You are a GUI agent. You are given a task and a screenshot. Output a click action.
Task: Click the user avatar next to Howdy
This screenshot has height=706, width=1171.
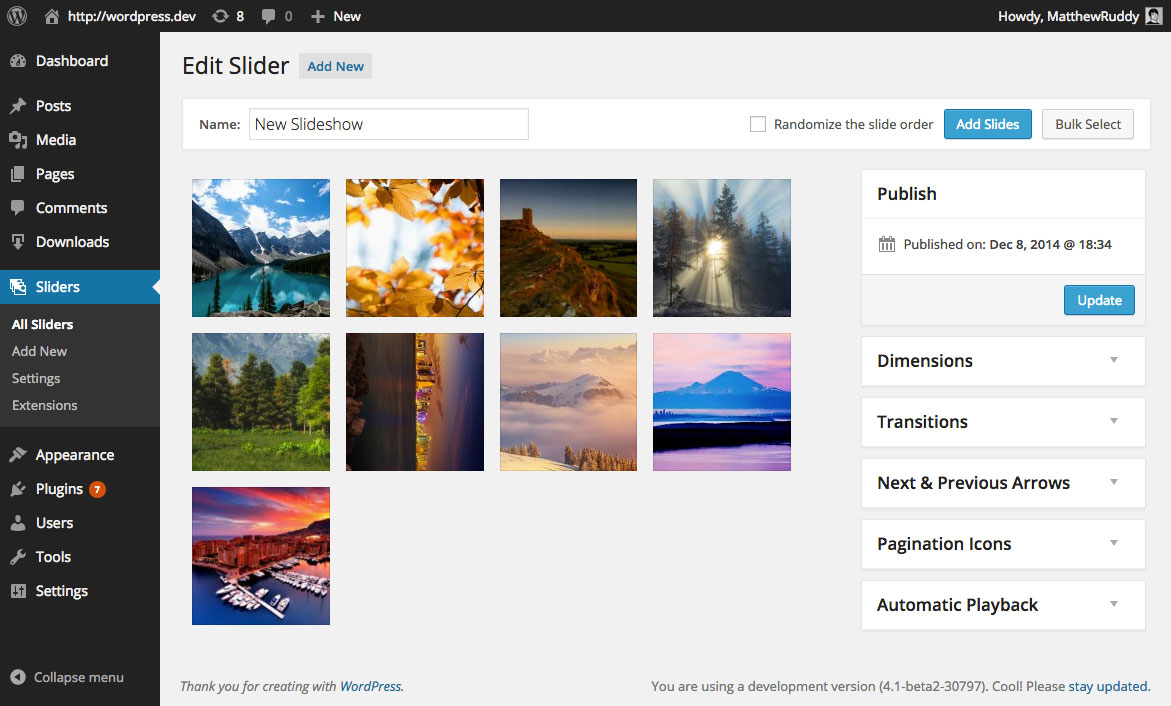pos(1154,16)
